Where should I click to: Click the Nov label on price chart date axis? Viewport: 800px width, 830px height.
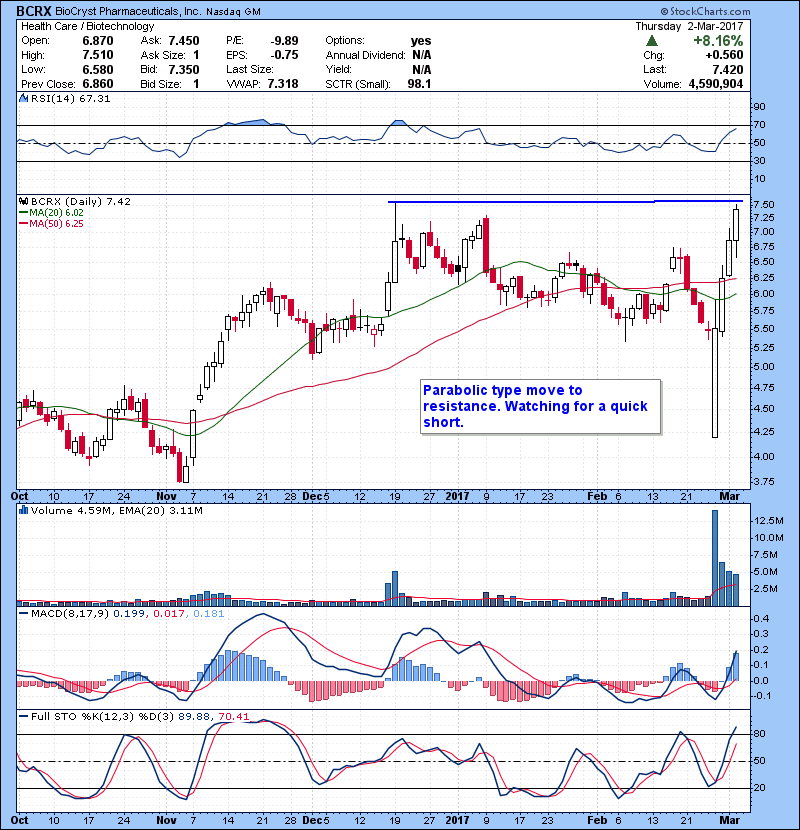tap(166, 497)
